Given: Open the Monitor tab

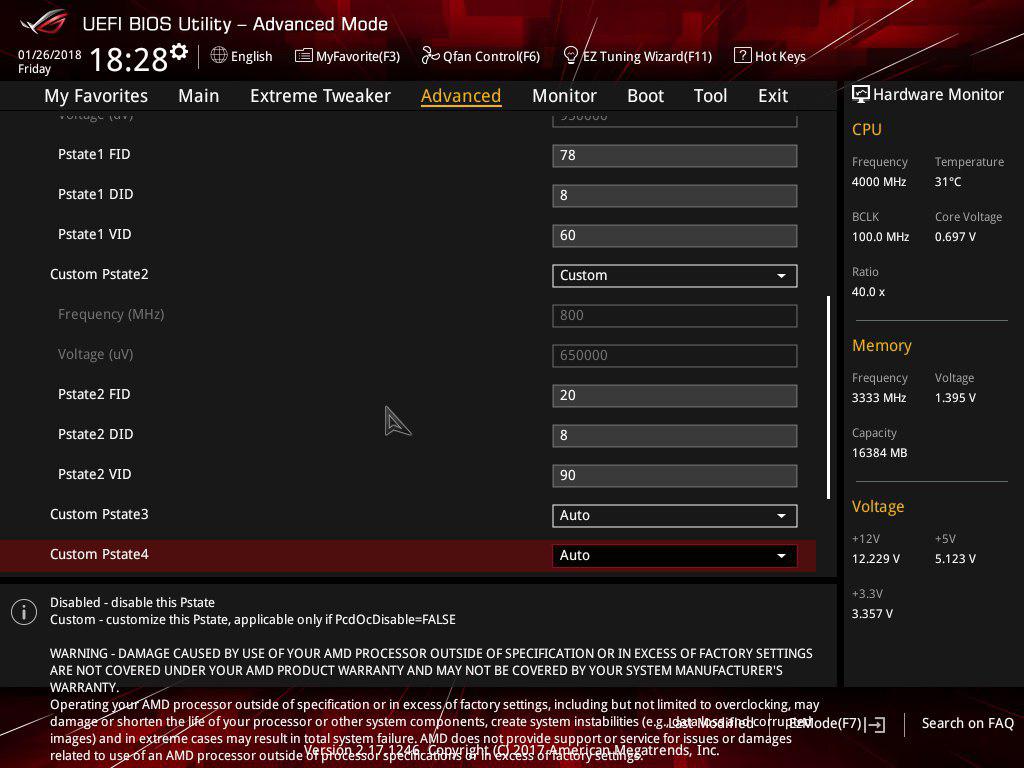Looking at the screenshot, I should [x=564, y=96].
